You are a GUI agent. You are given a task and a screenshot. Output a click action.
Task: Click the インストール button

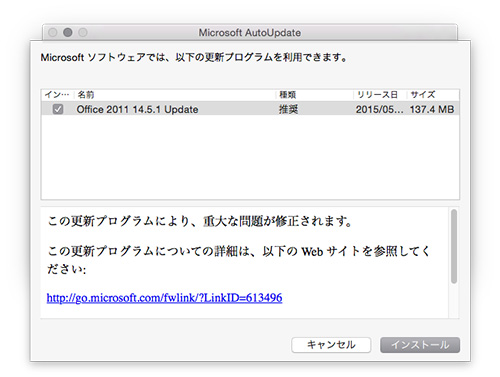point(420,345)
